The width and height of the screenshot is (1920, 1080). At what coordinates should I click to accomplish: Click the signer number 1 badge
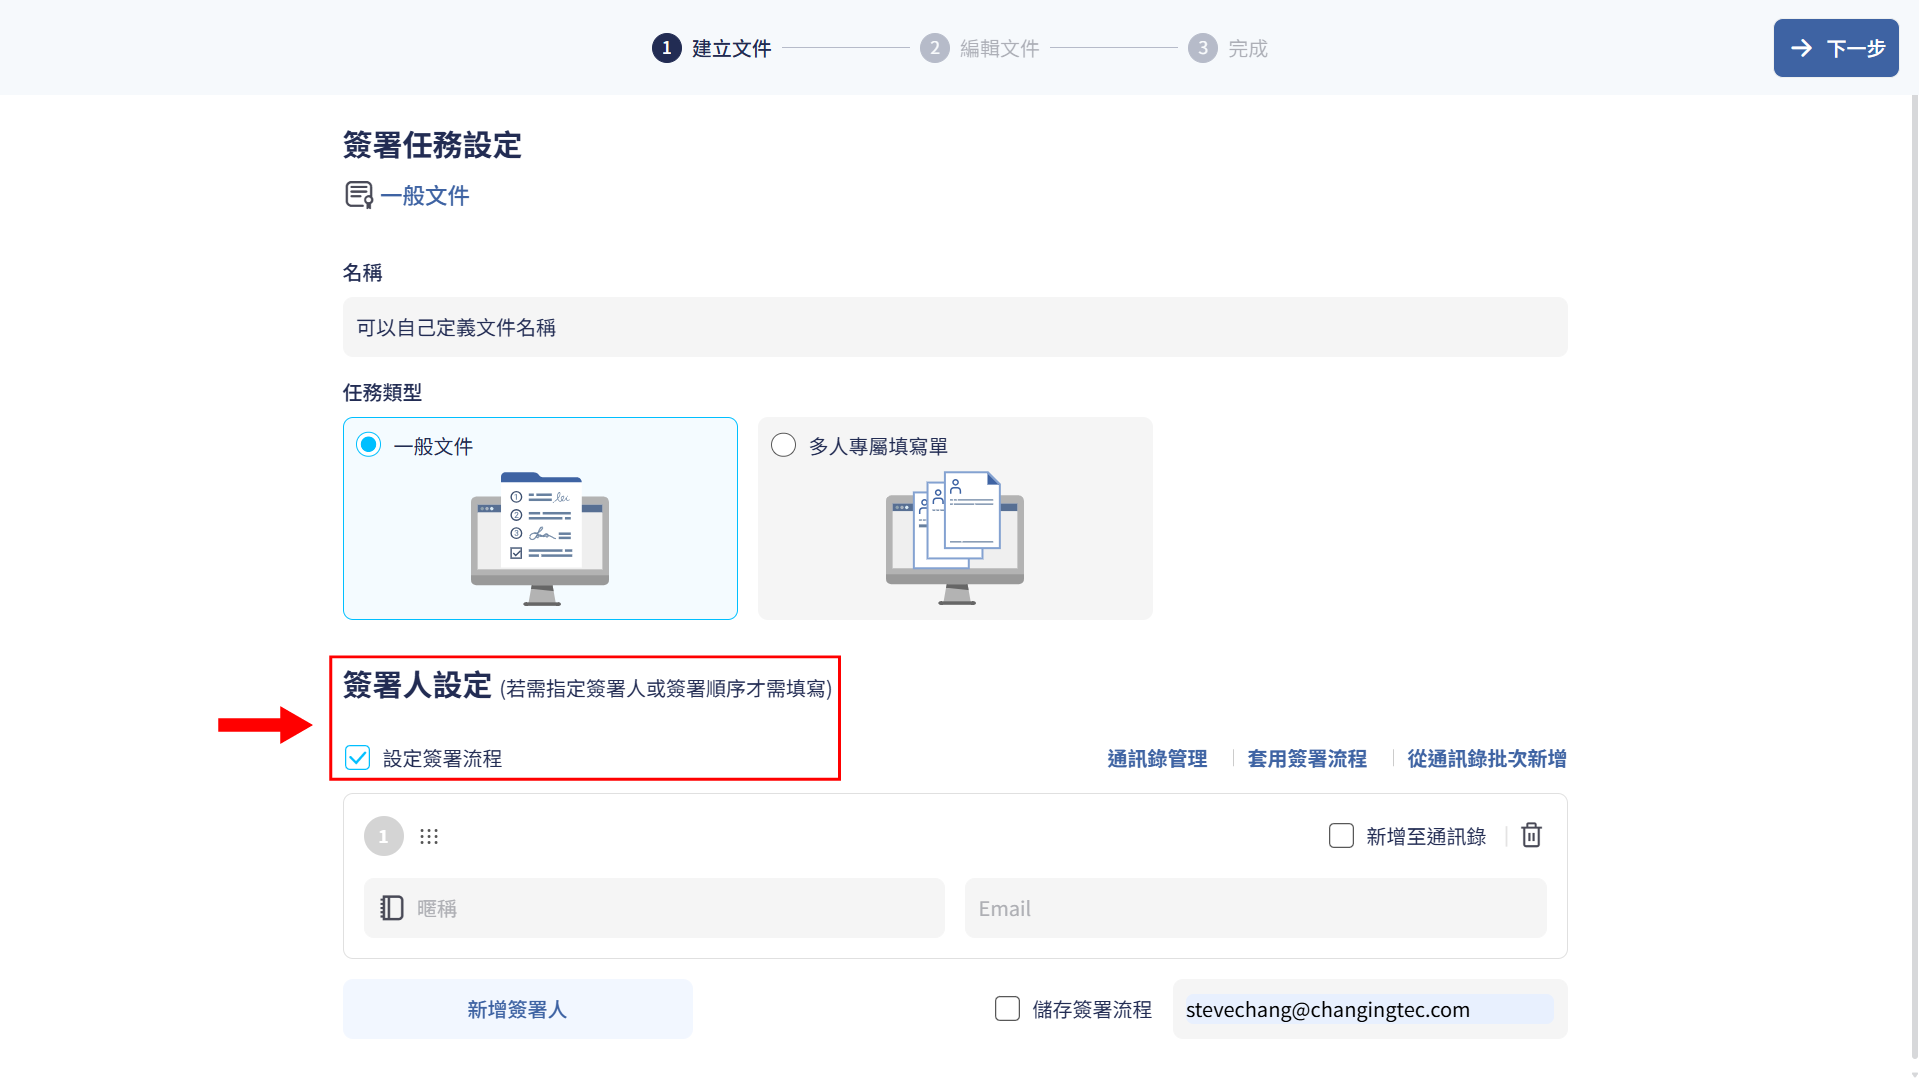[384, 836]
